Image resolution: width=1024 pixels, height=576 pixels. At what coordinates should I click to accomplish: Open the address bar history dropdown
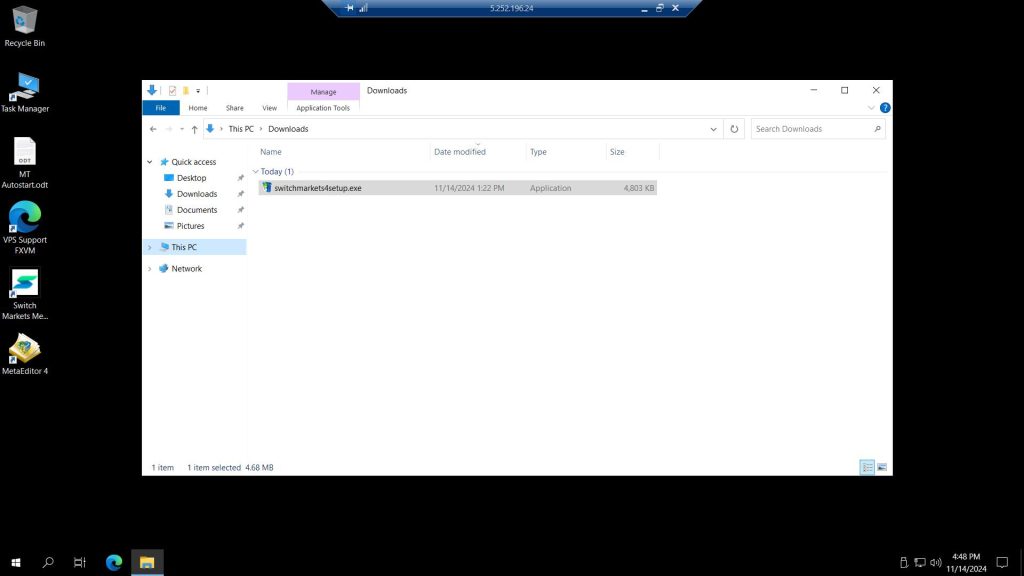[x=713, y=129]
